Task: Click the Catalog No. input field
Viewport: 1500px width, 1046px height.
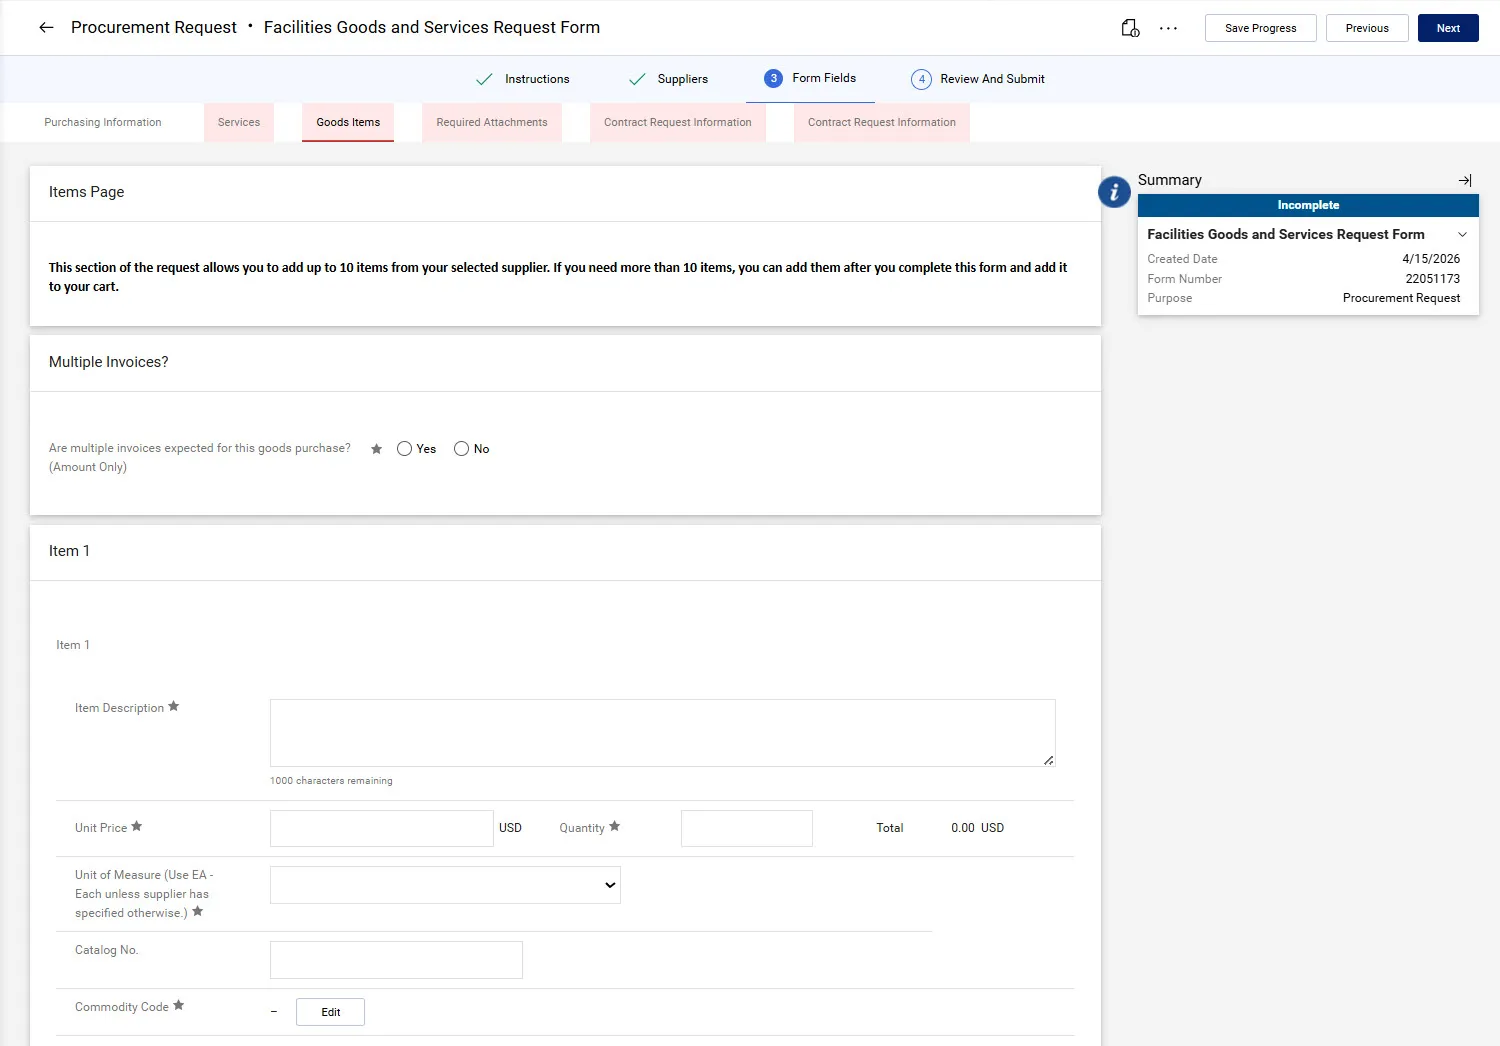Action: pos(396,960)
